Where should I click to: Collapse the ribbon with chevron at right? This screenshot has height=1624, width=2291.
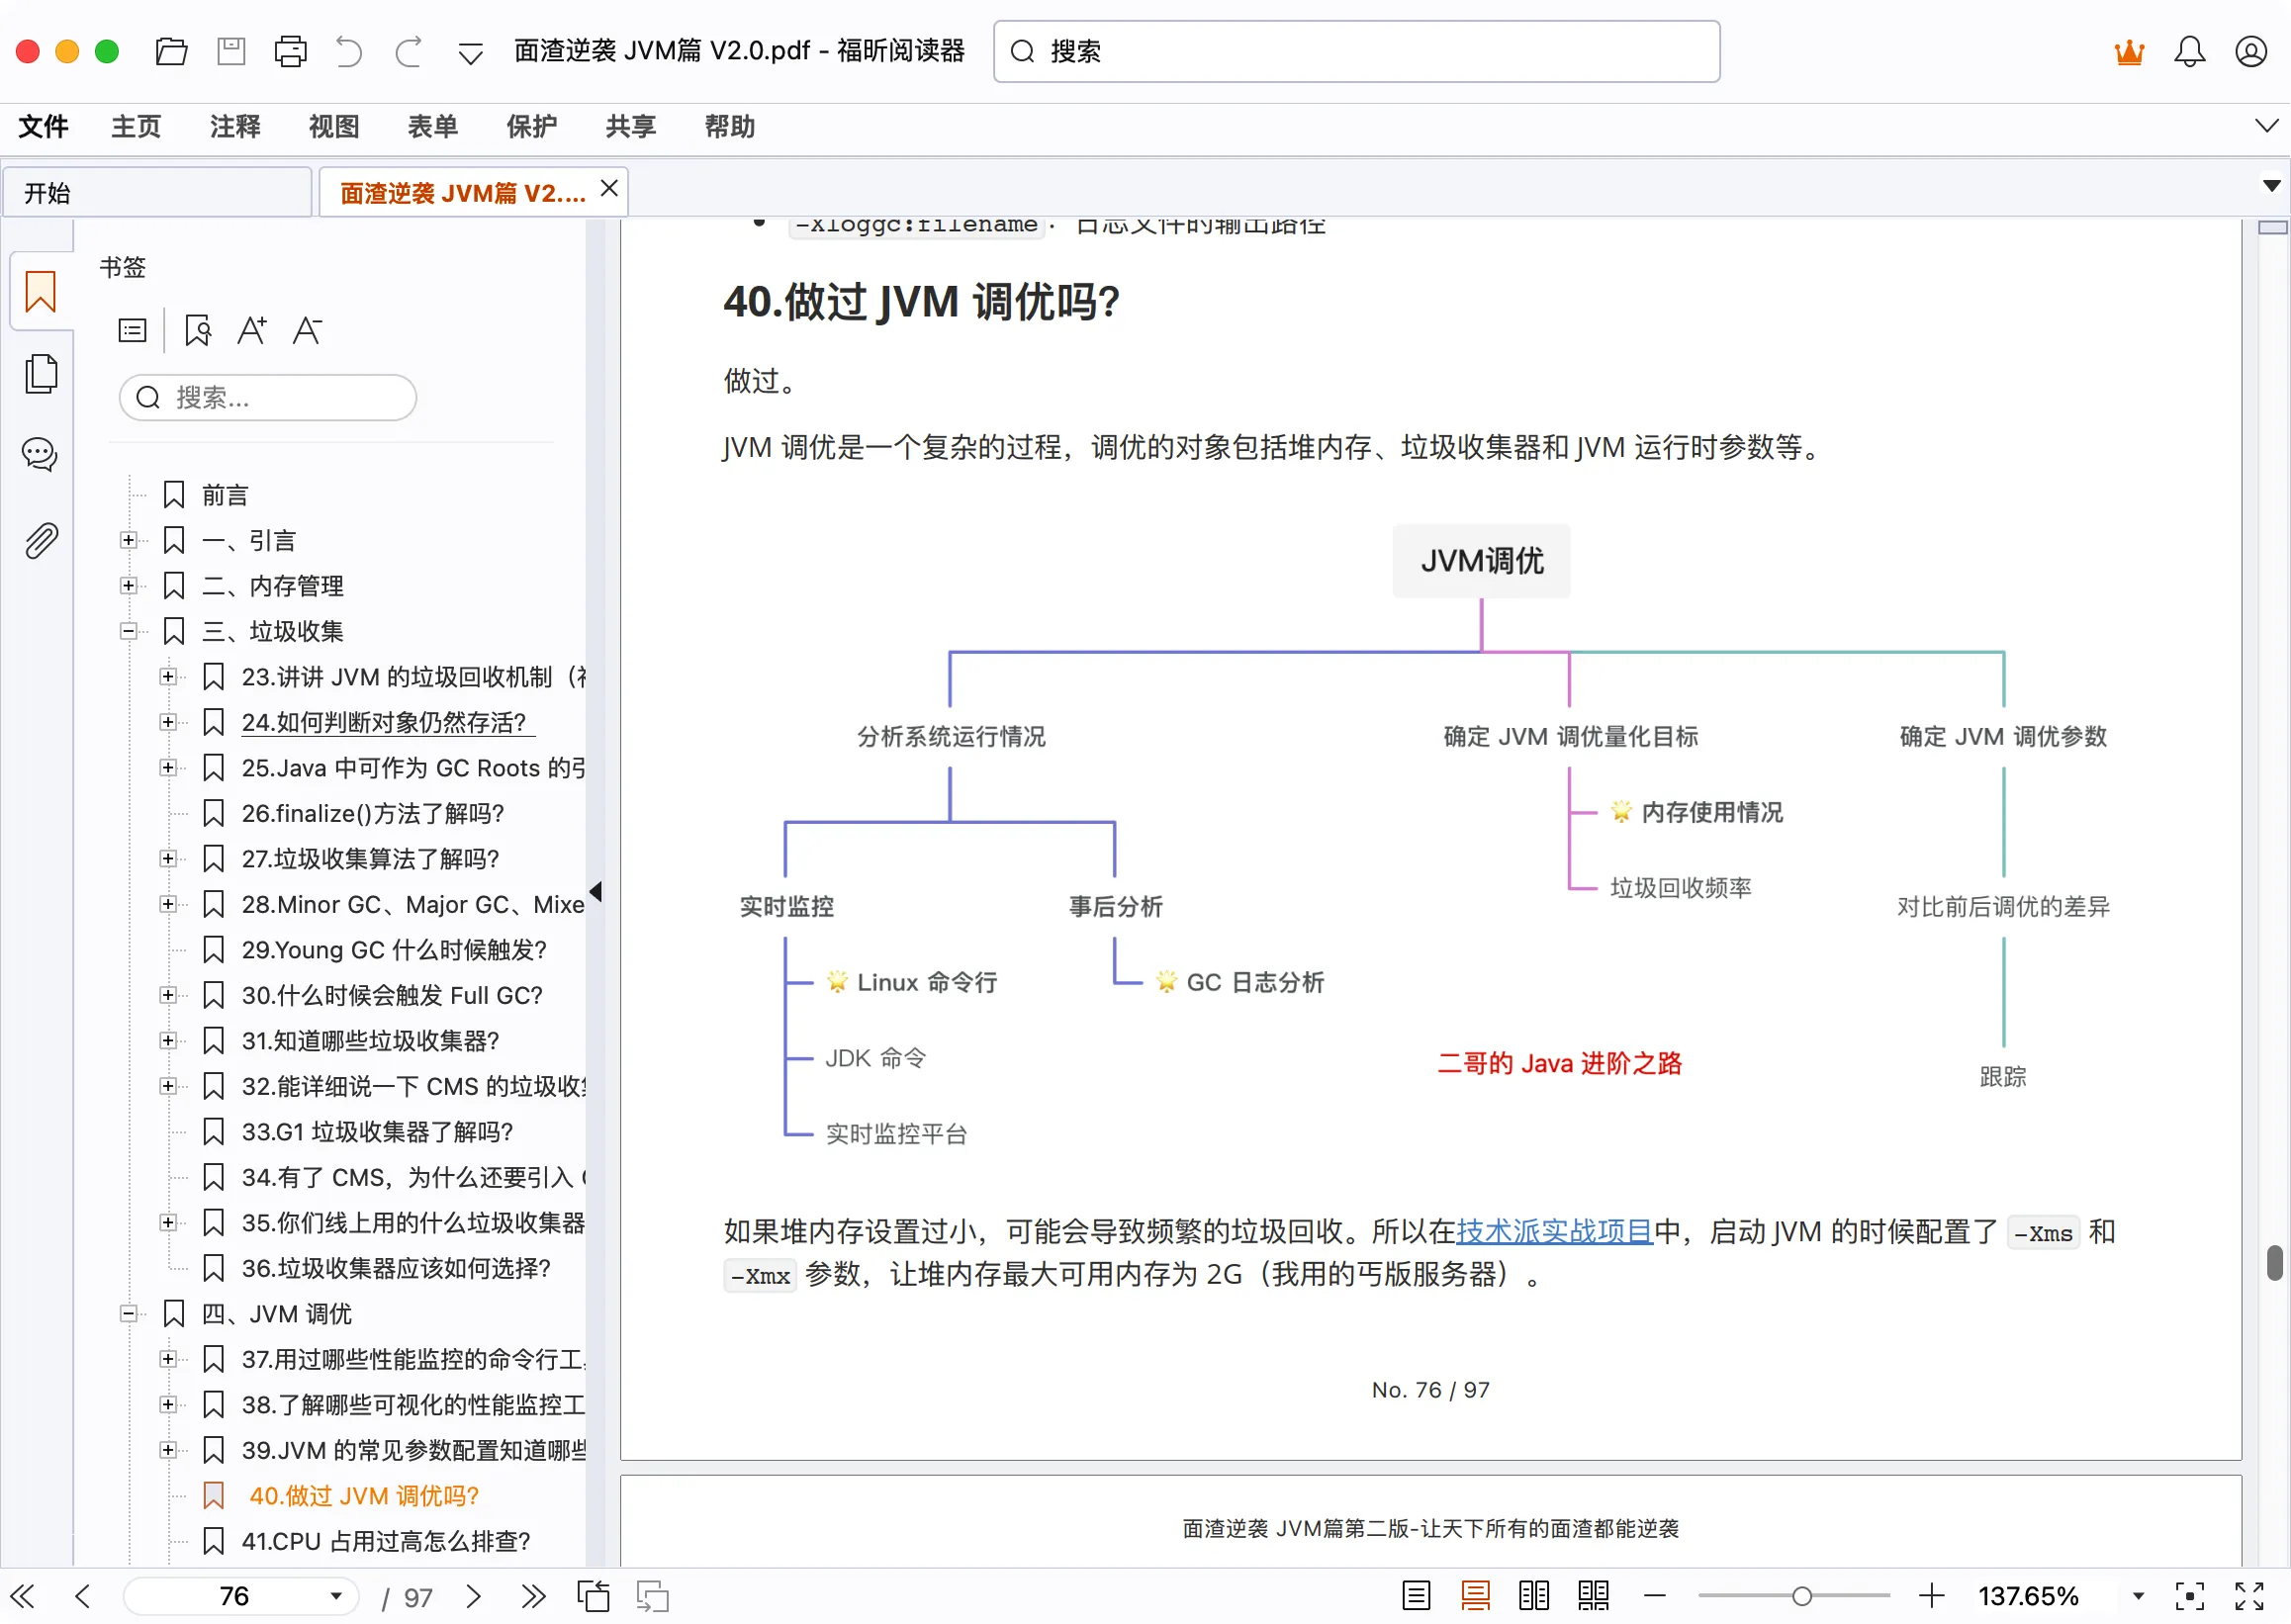[2266, 126]
